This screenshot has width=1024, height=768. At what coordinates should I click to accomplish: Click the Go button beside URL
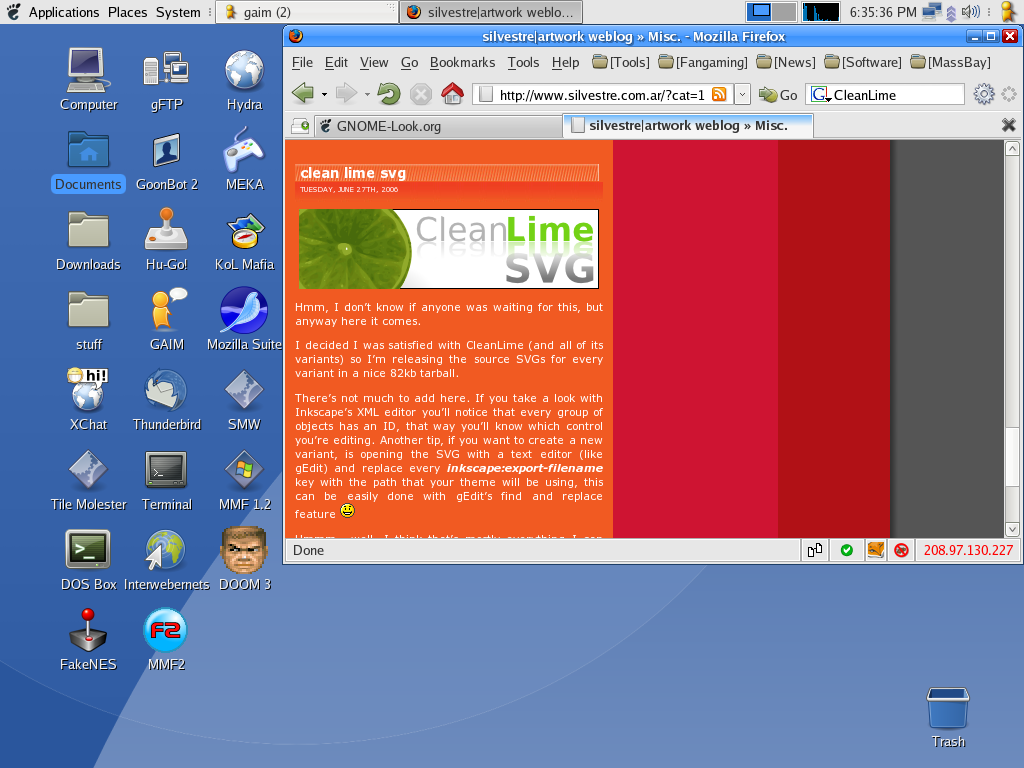point(778,95)
